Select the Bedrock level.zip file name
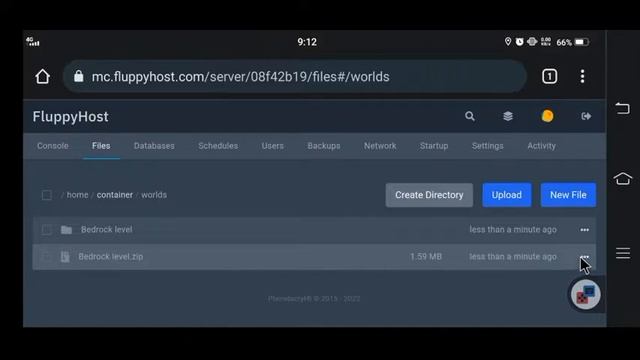This screenshot has width=640, height=360. coord(111,256)
